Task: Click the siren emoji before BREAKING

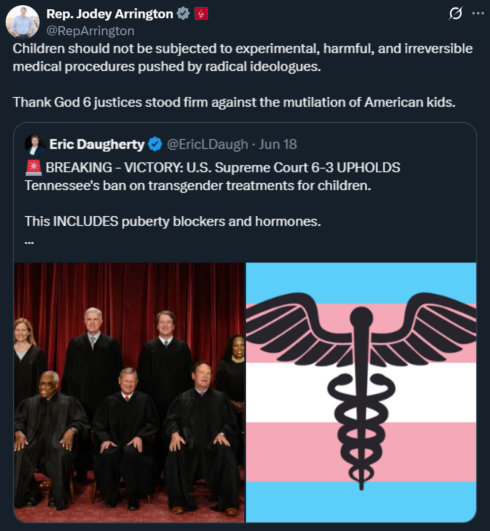Action: pos(34,168)
